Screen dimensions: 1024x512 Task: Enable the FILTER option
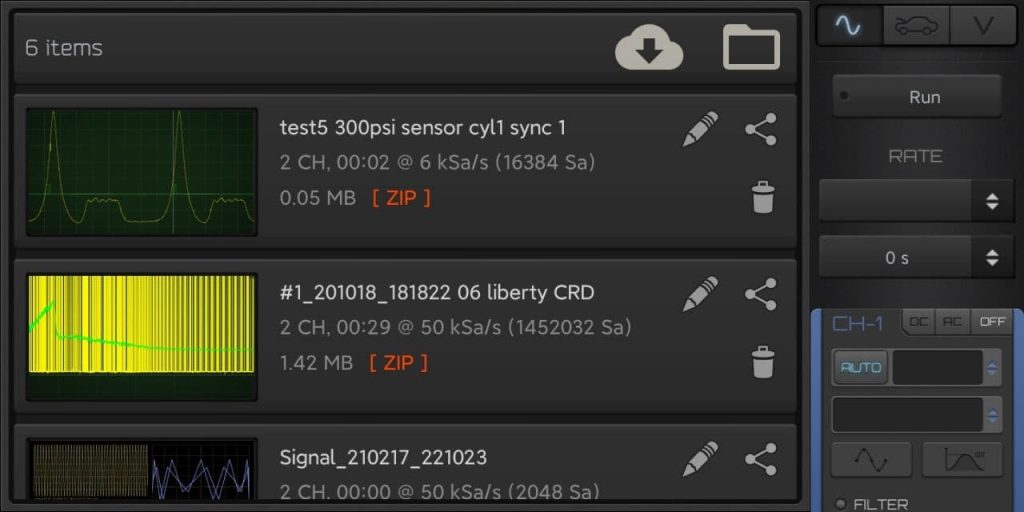point(843,503)
